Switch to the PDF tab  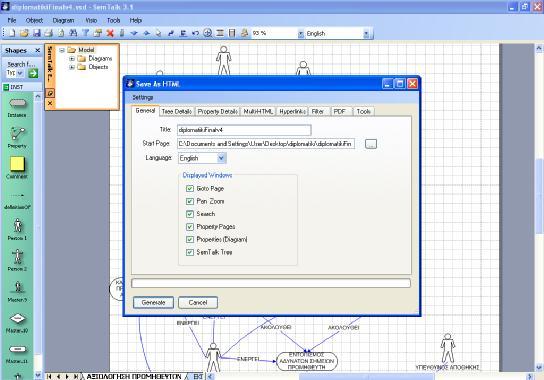[340, 111]
